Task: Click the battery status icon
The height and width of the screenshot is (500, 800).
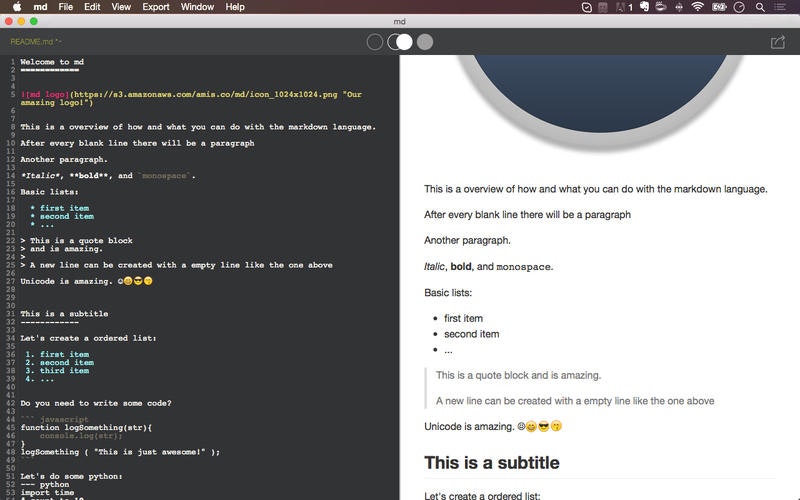Action: click(x=719, y=7)
